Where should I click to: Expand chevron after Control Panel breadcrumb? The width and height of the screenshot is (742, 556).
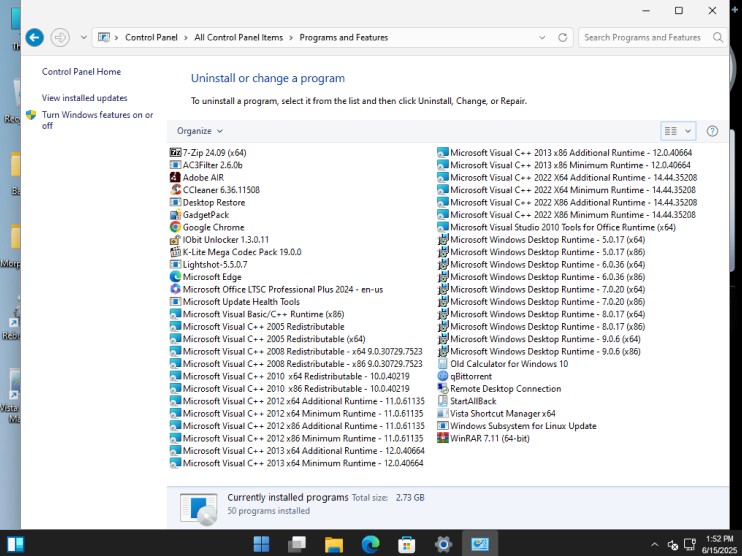tap(186, 37)
